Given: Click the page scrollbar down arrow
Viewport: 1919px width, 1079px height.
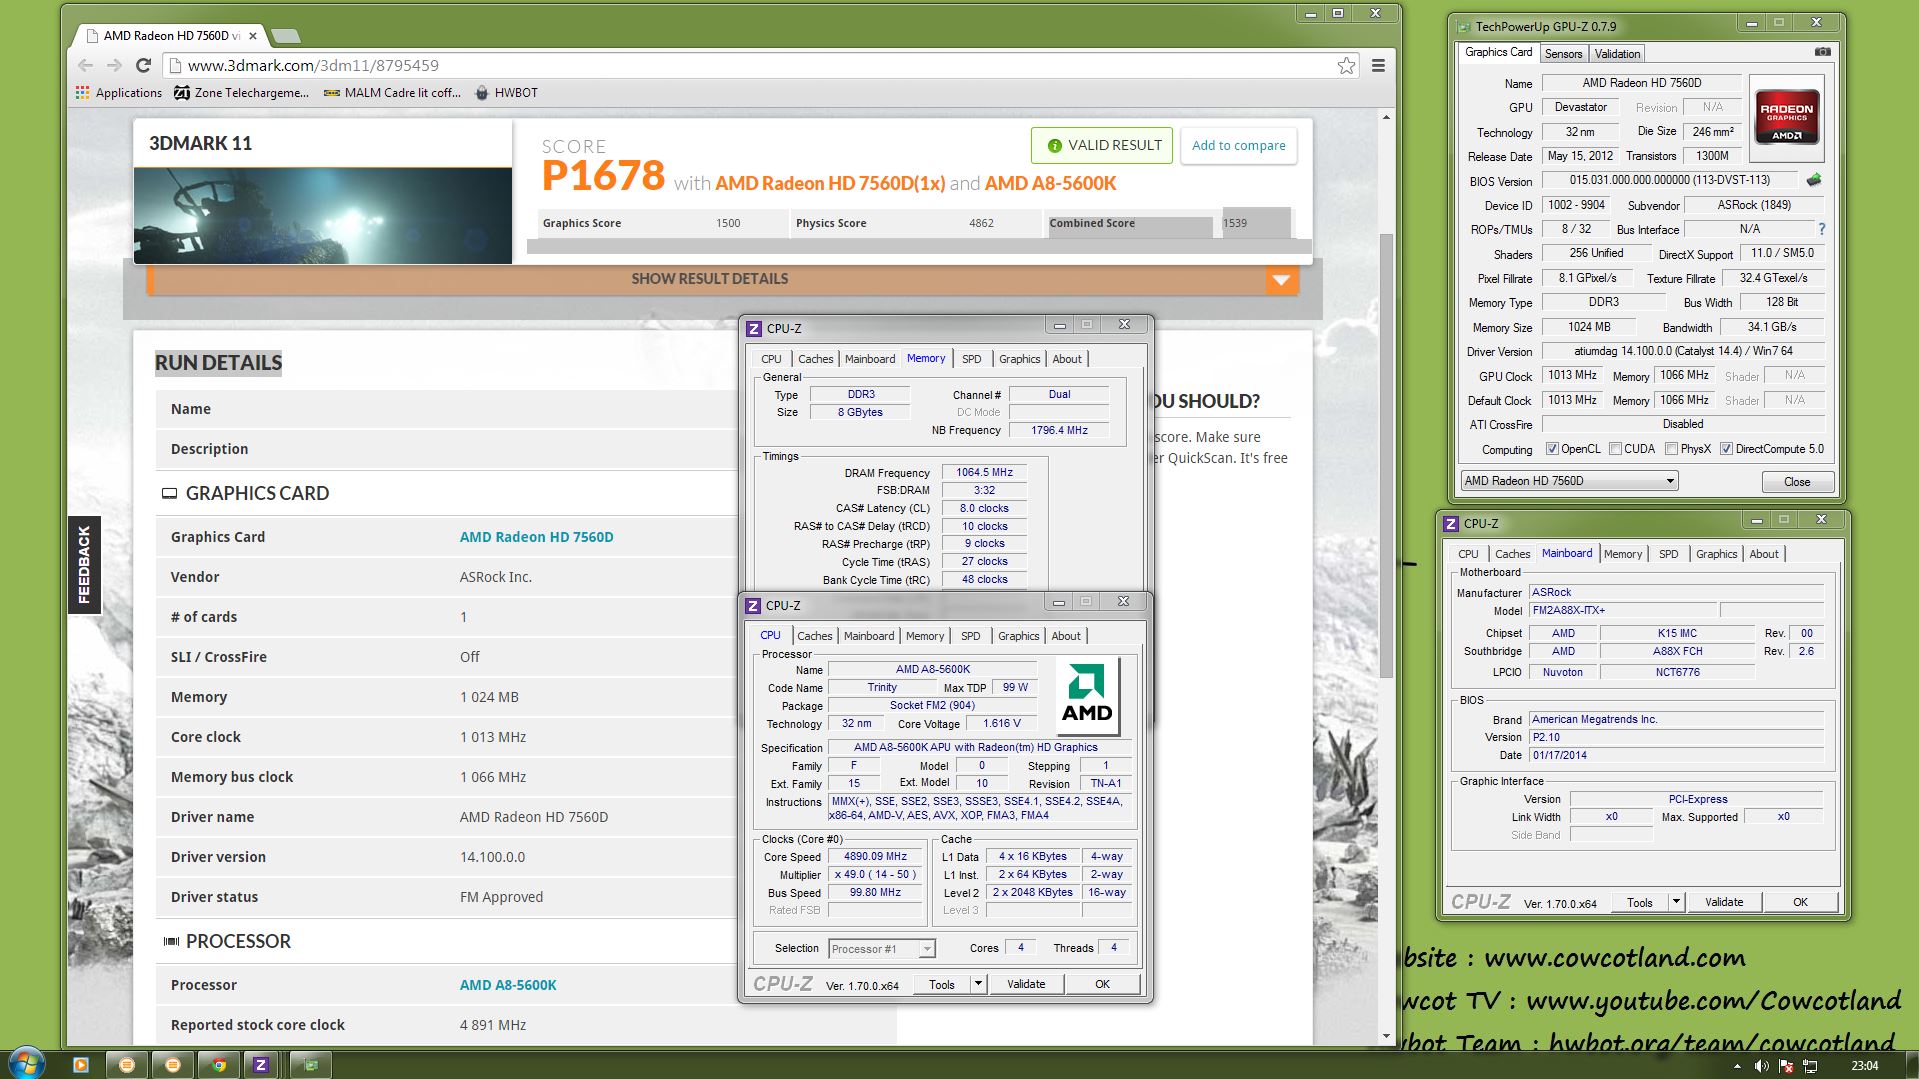Looking at the screenshot, I should pos(1385,1036).
